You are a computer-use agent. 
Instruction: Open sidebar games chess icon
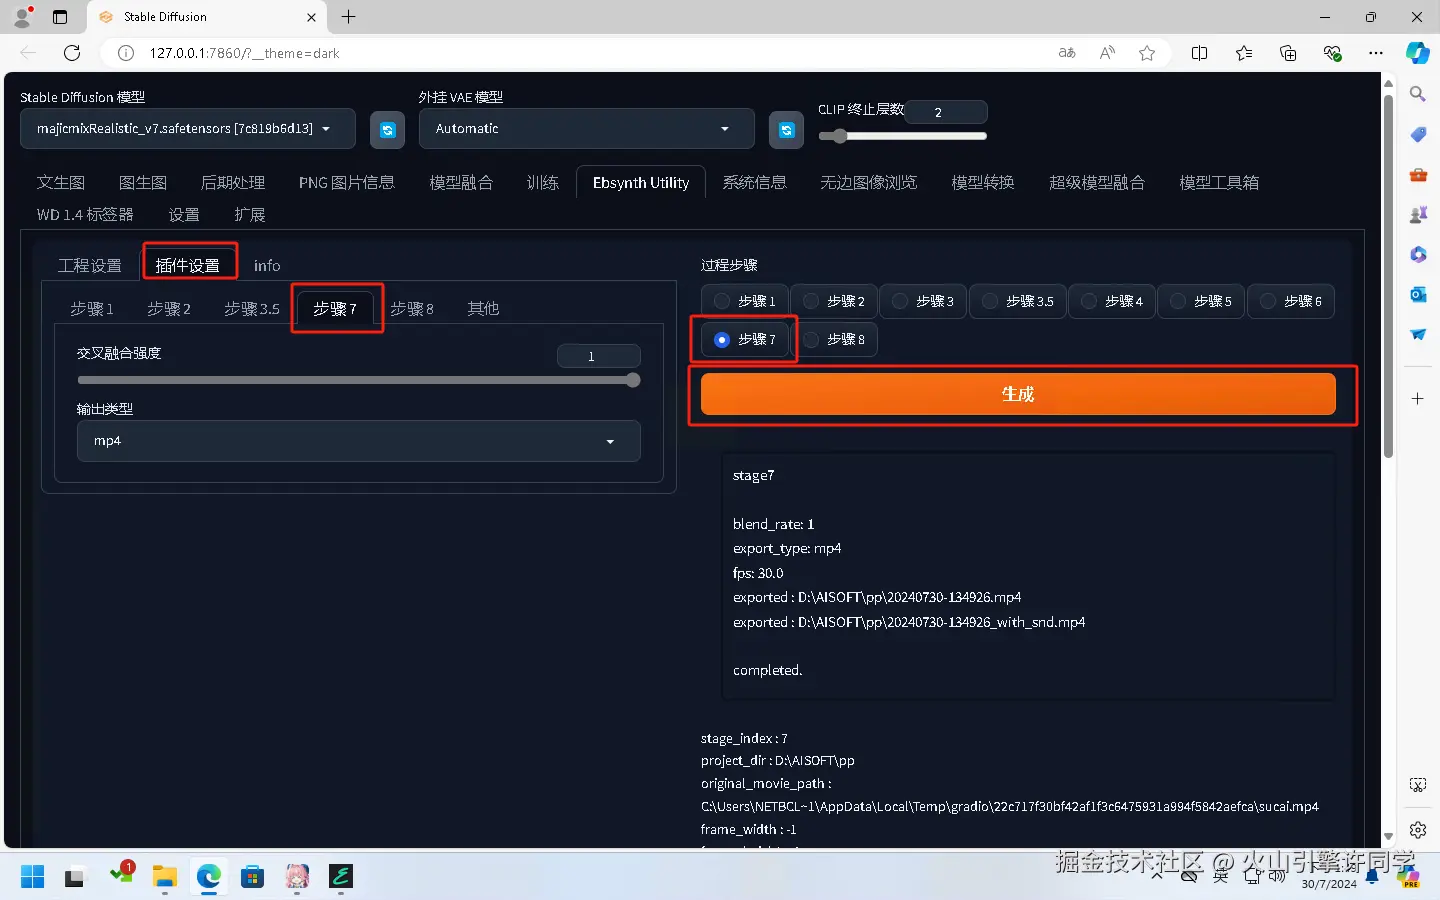(1417, 214)
